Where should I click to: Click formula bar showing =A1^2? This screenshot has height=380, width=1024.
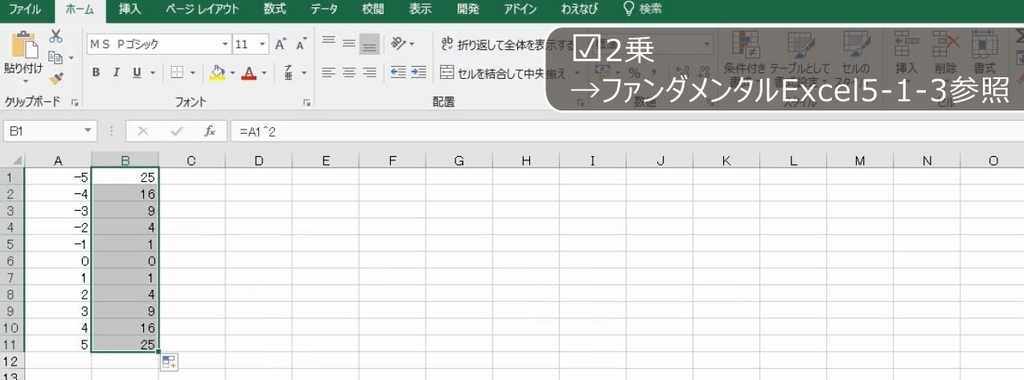pyautogui.click(x=627, y=131)
